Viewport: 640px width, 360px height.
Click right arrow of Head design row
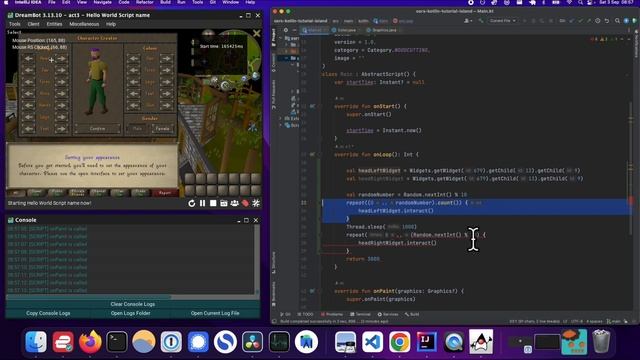[x=61, y=59]
